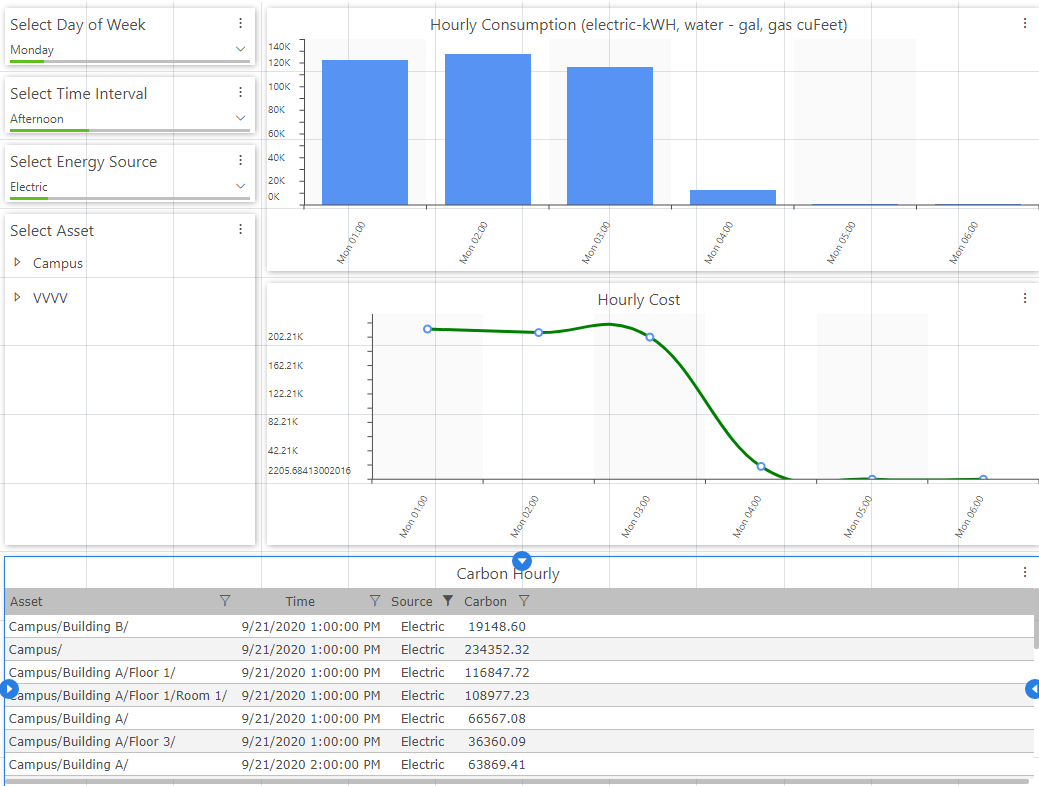Image resolution: width=1039 pixels, height=786 pixels.
Task: Open the Monday day-of-week dropdown
Action: 129,50
